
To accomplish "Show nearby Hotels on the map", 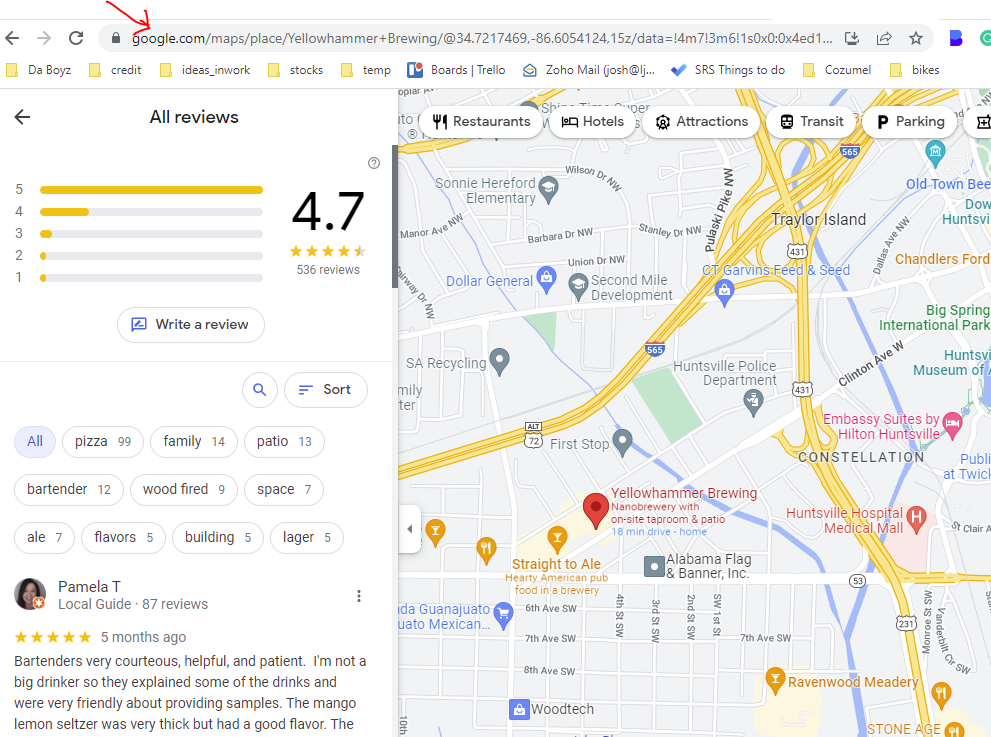I will pos(593,121).
